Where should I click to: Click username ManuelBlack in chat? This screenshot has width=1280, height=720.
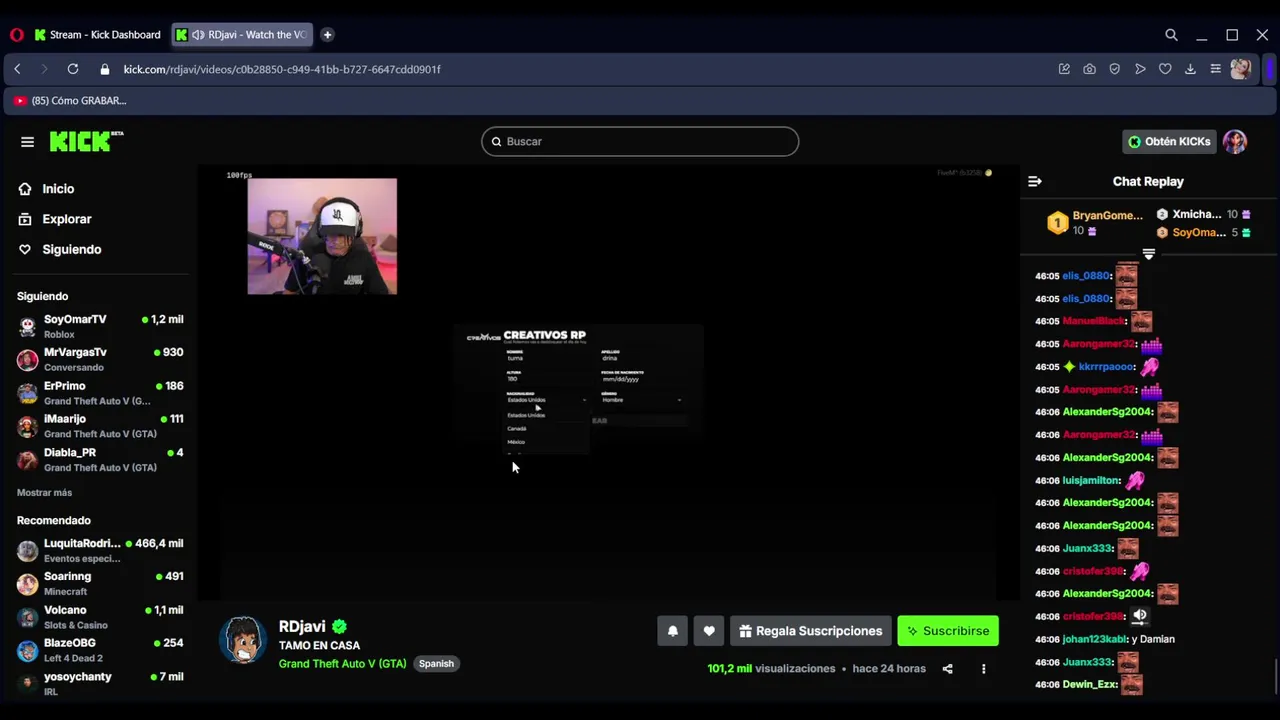[1094, 321]
